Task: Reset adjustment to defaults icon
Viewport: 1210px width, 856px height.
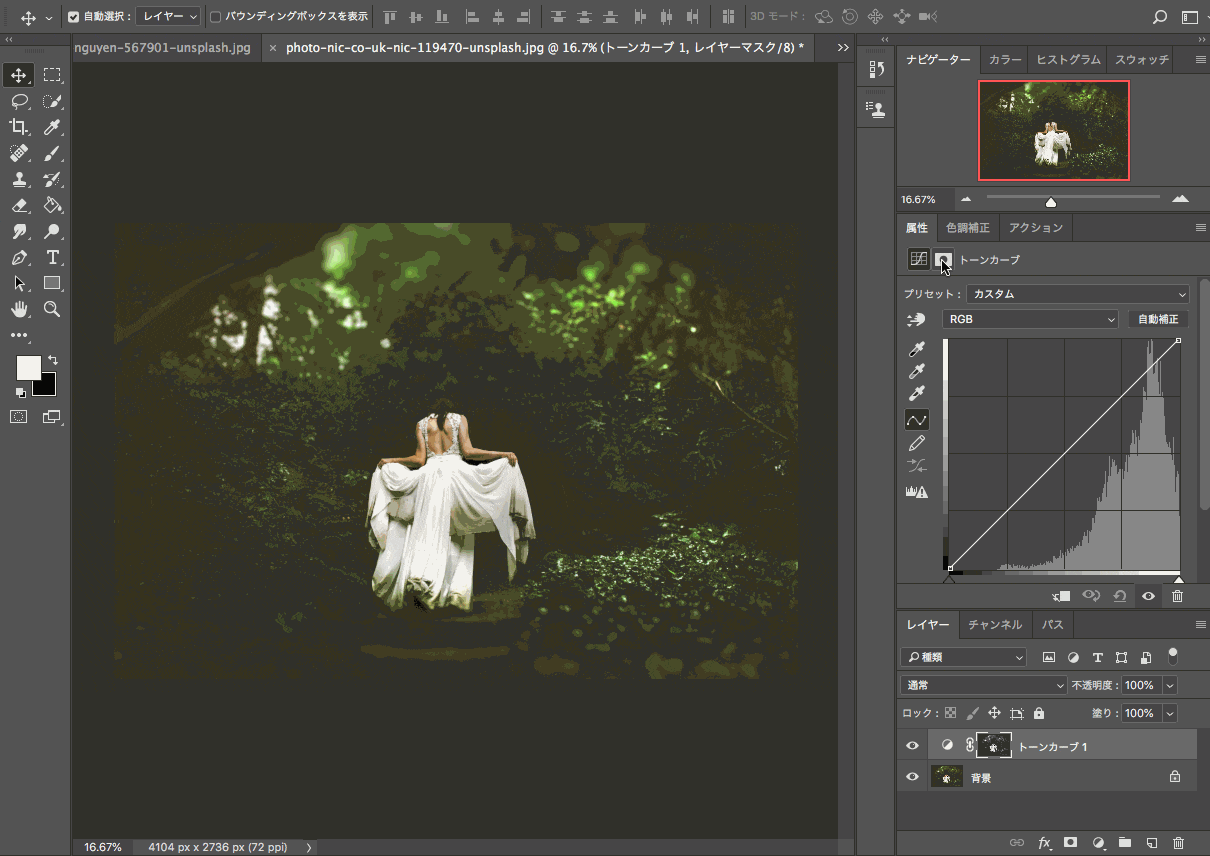Action: pos(1120,596)
